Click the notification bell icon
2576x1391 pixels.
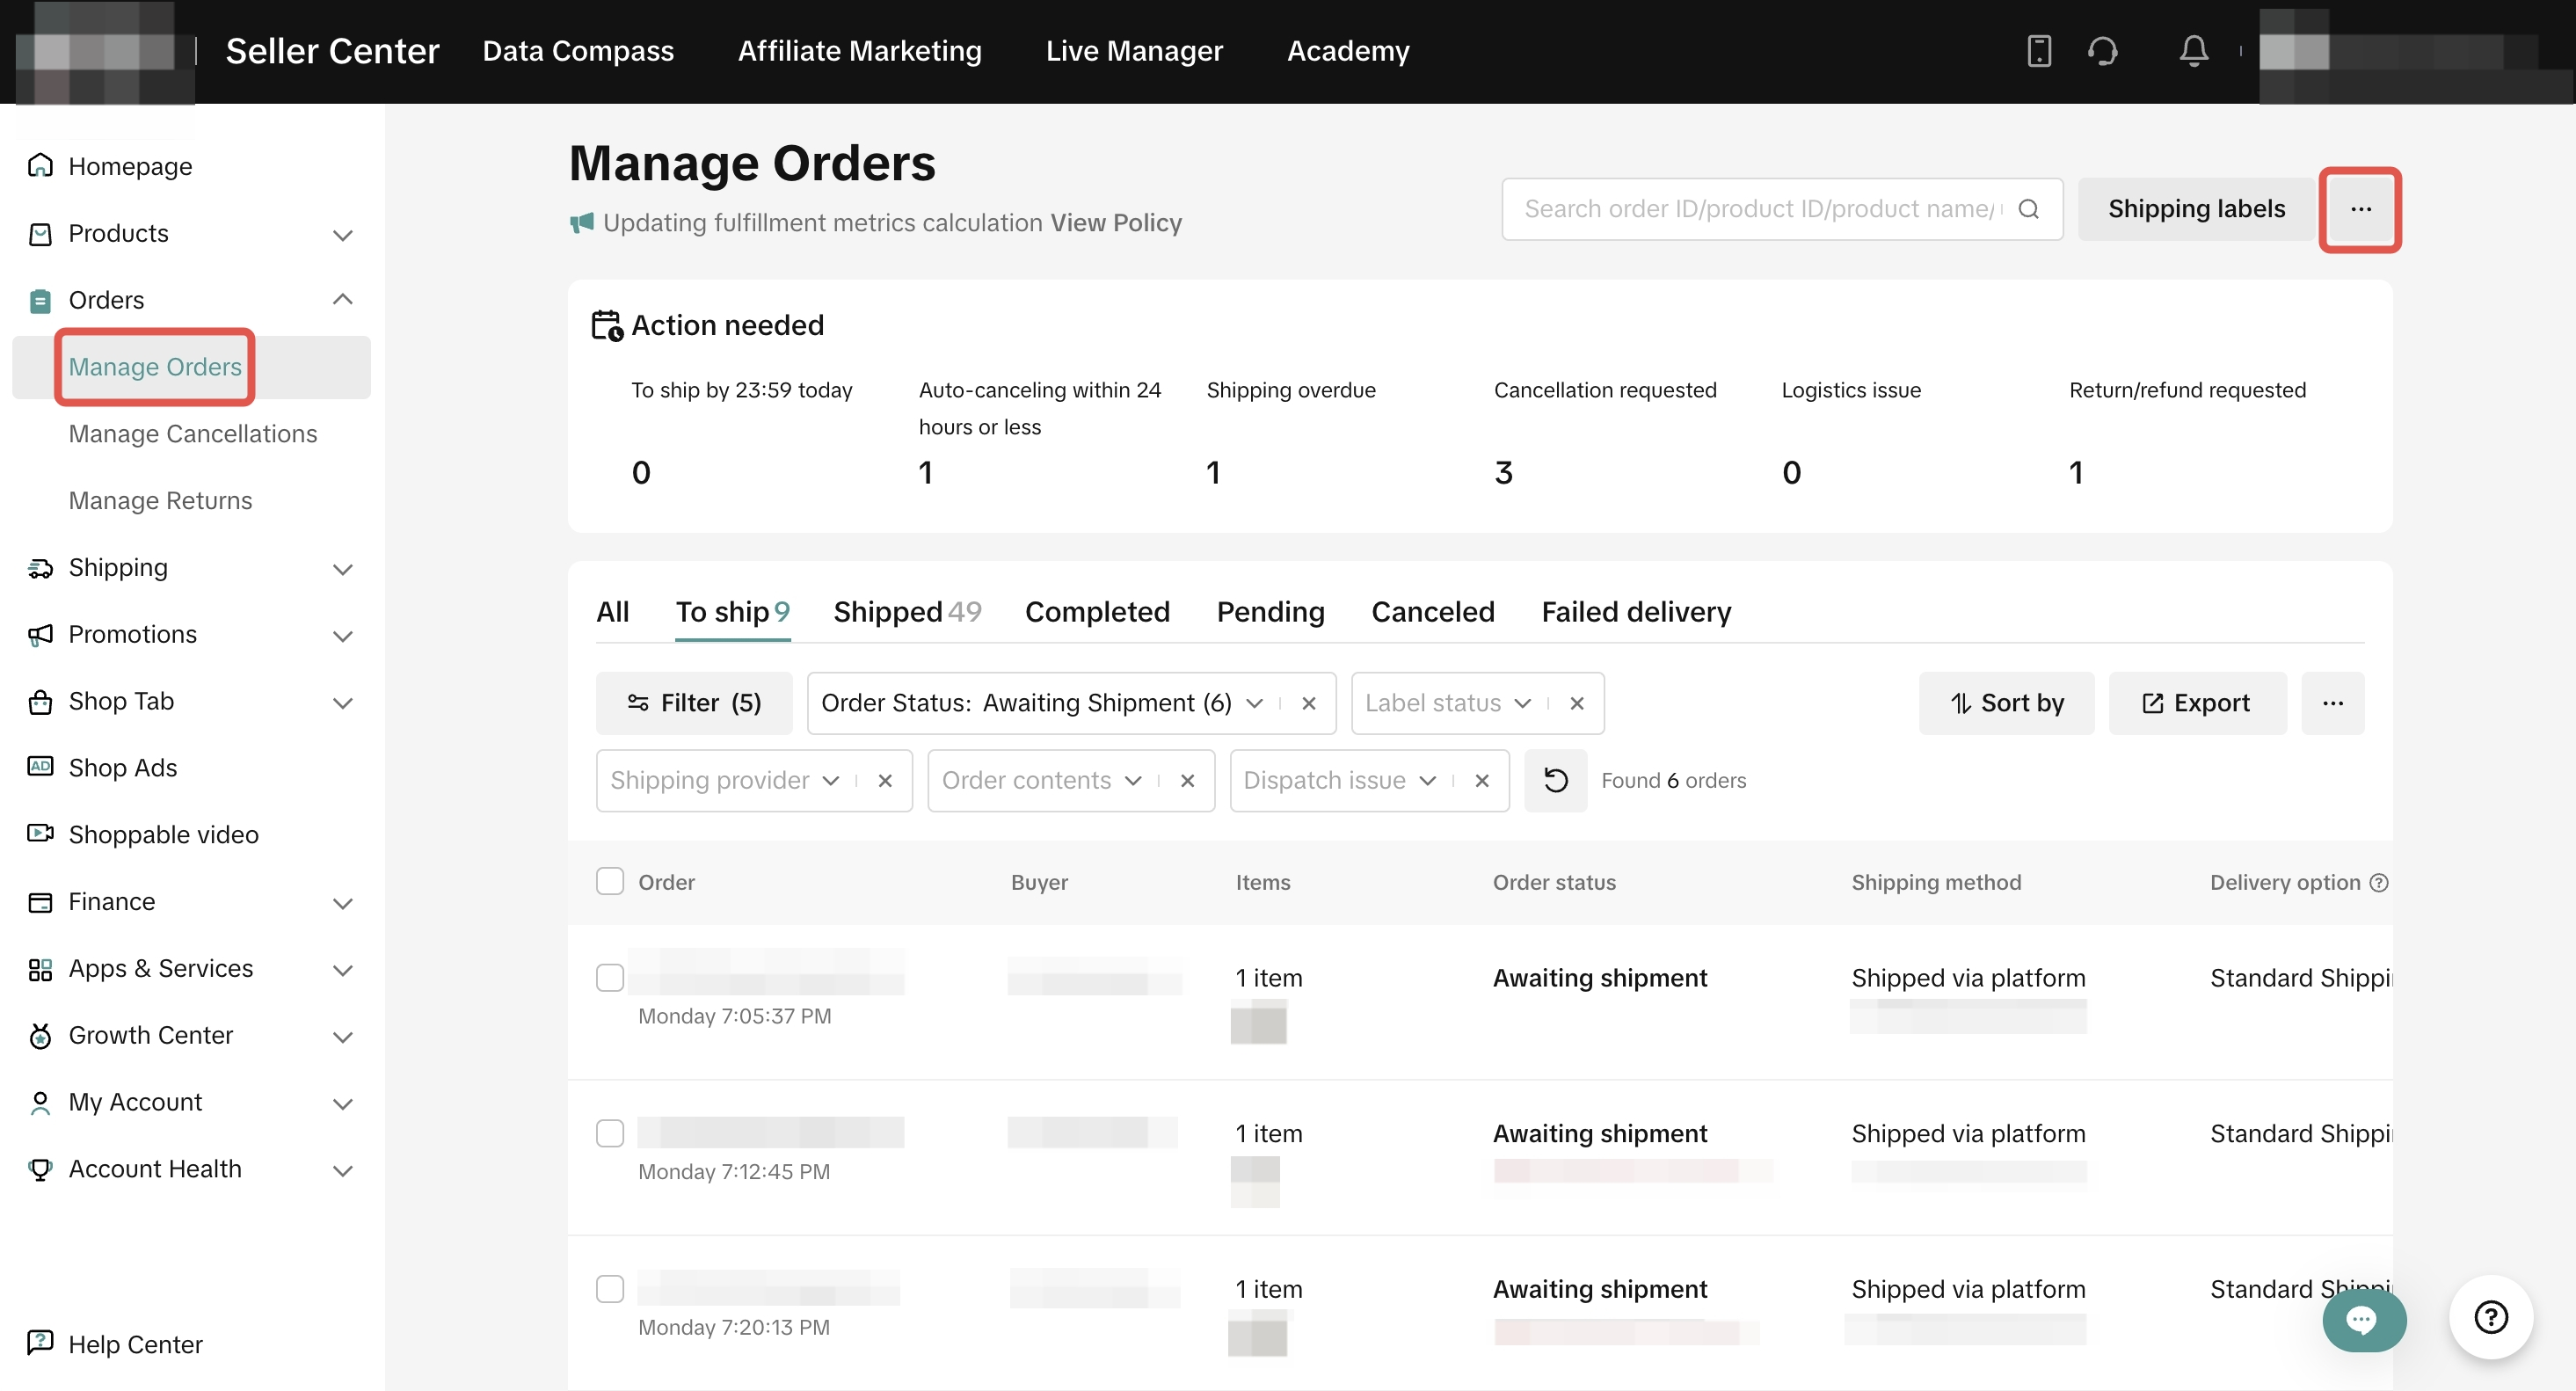point(2193,50)
